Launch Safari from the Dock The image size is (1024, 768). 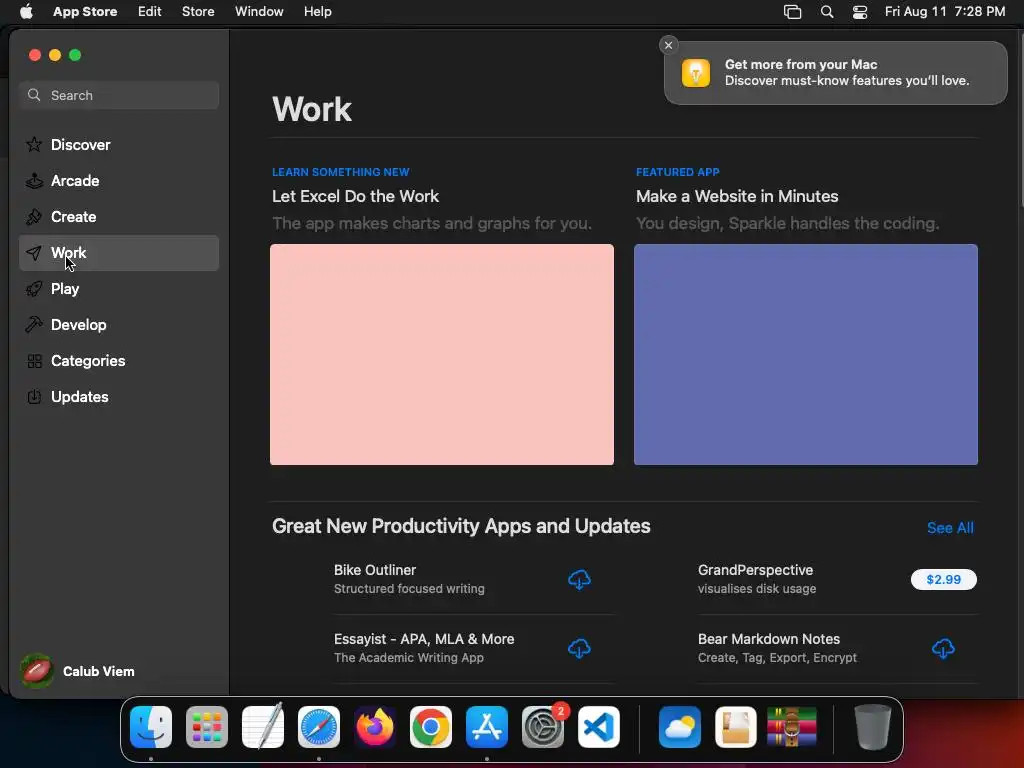coord(319,727)
